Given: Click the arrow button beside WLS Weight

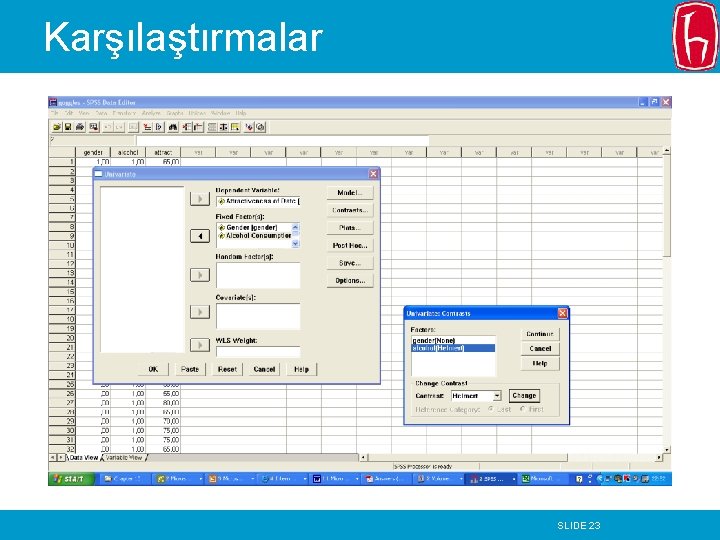Looking at the screenshot, I should click(x=200, y=345).
